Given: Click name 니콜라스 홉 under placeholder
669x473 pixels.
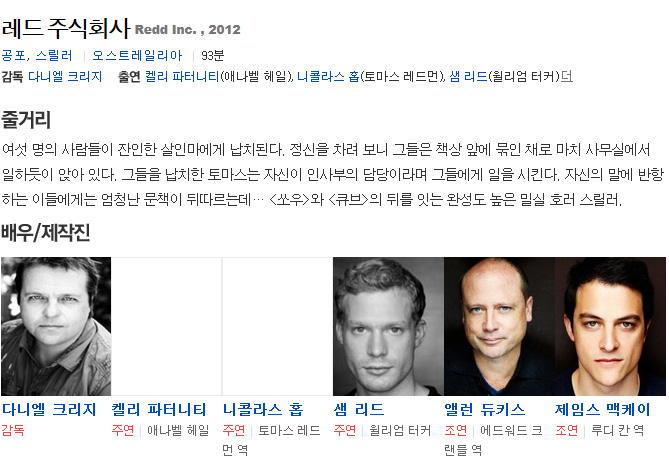Looking at the screenshot, I should click(x=263, y=409).
